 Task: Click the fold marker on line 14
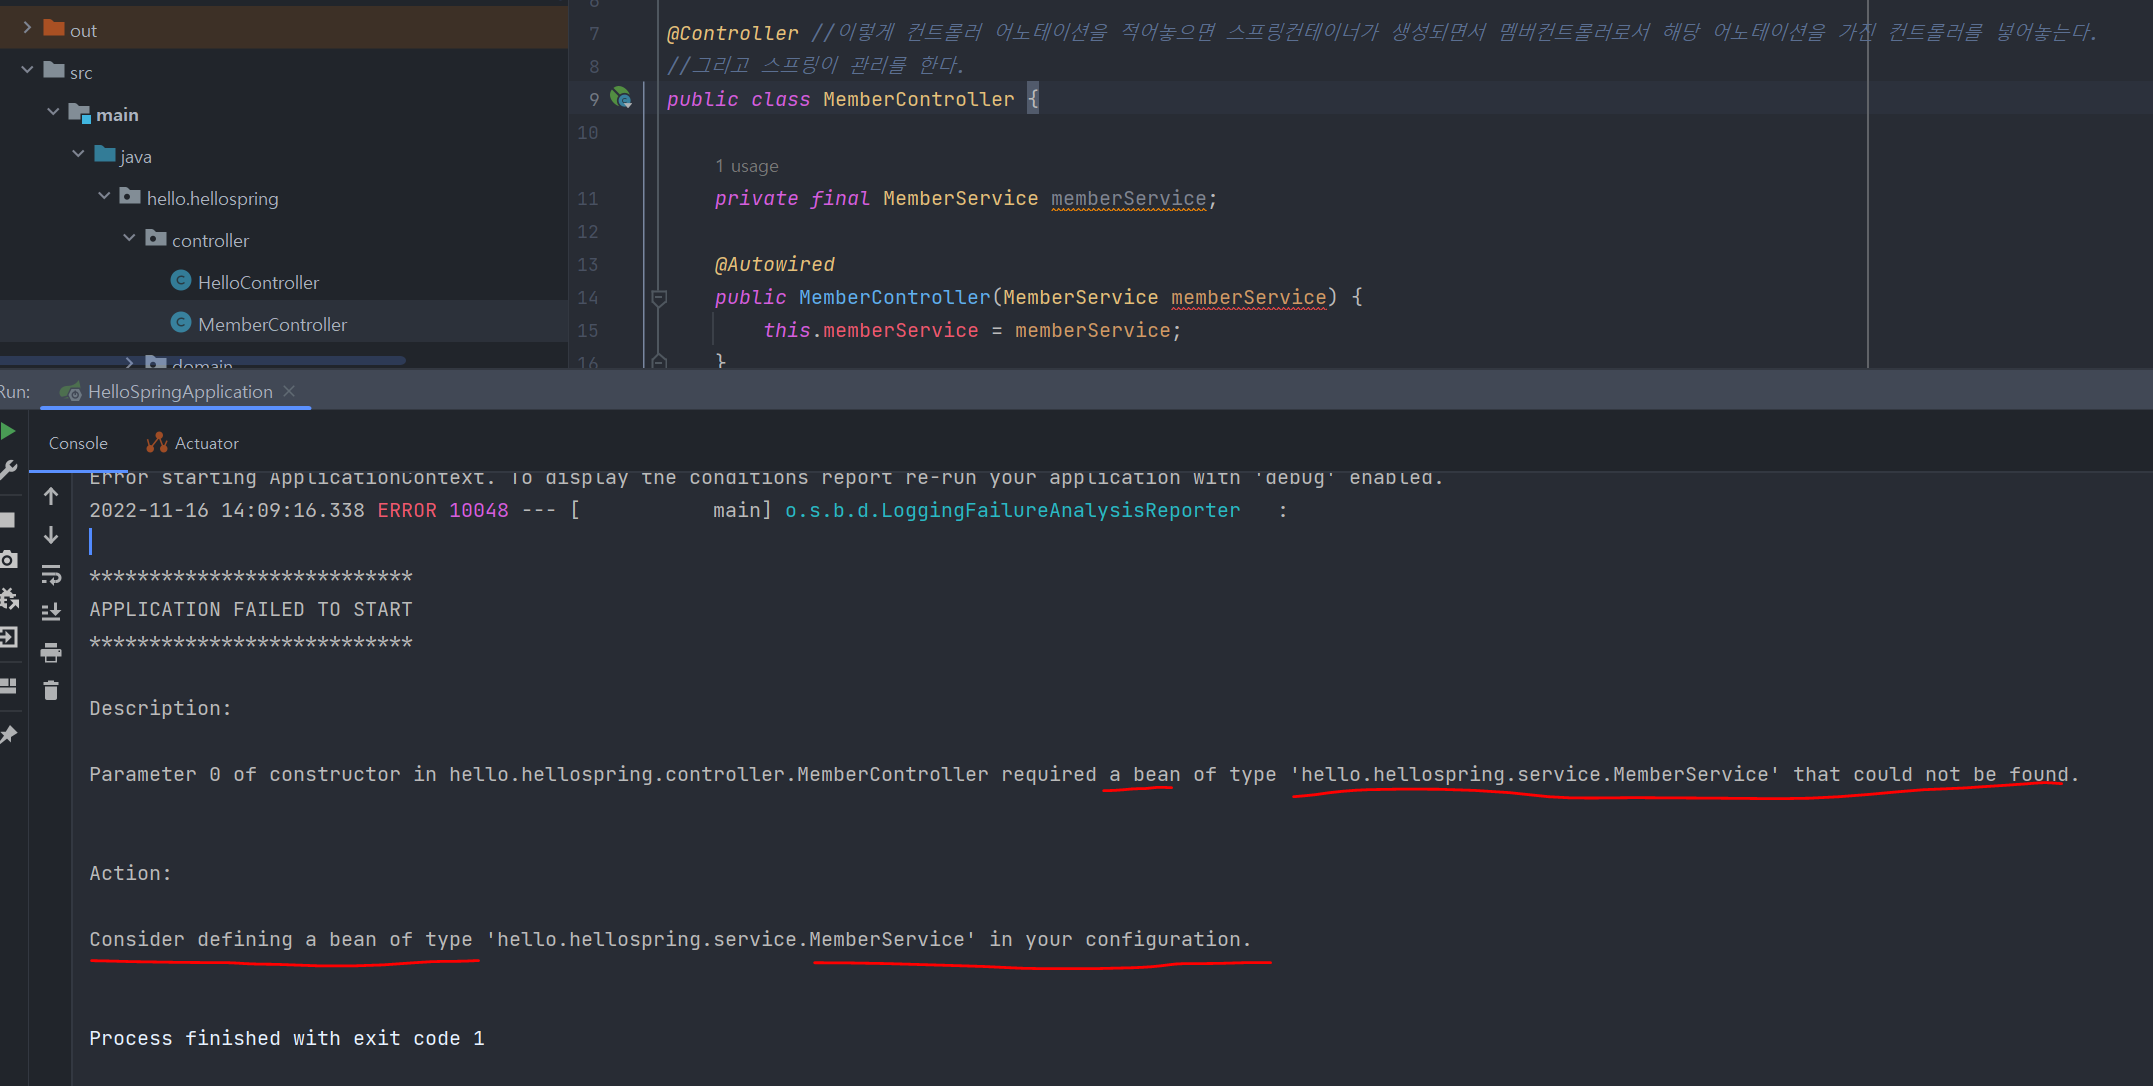click(x=659, y=297)
